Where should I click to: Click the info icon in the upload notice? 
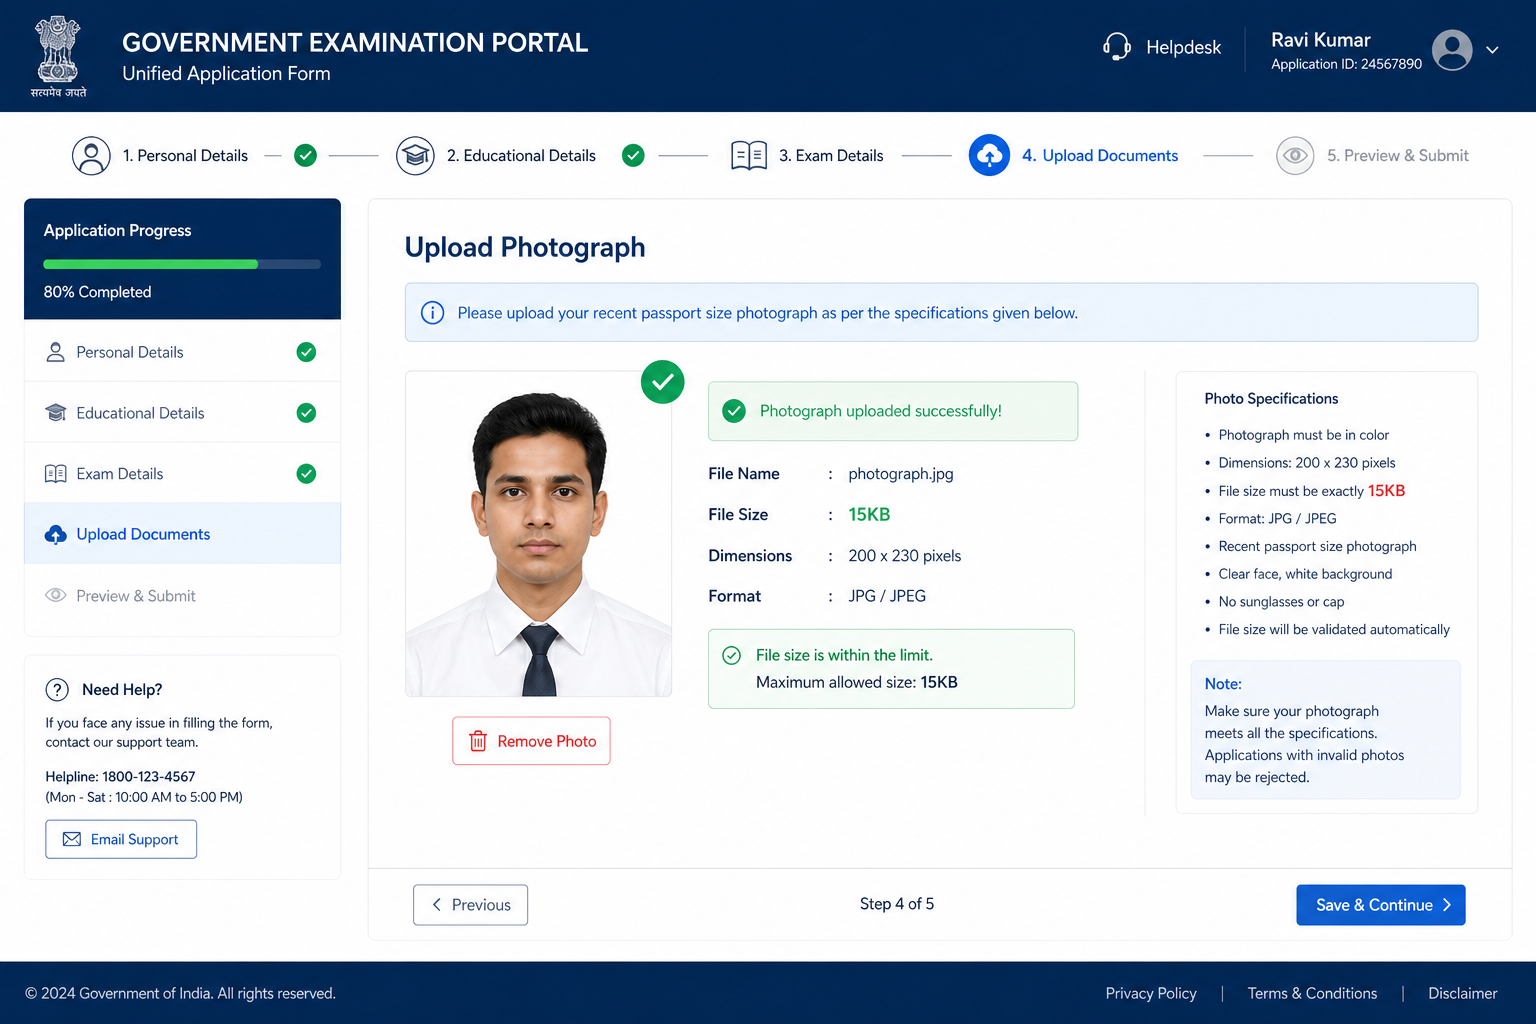[432, 313]
